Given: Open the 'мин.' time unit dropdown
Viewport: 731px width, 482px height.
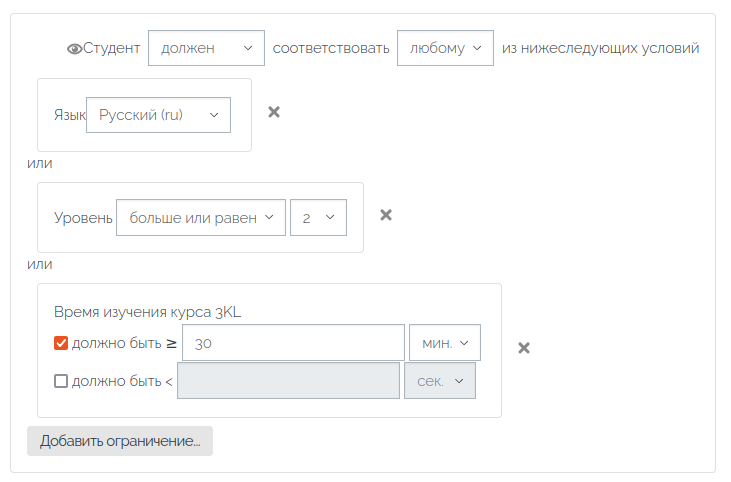Looking at the screenshot, I should pyautogui.click(x=445, y=343).
